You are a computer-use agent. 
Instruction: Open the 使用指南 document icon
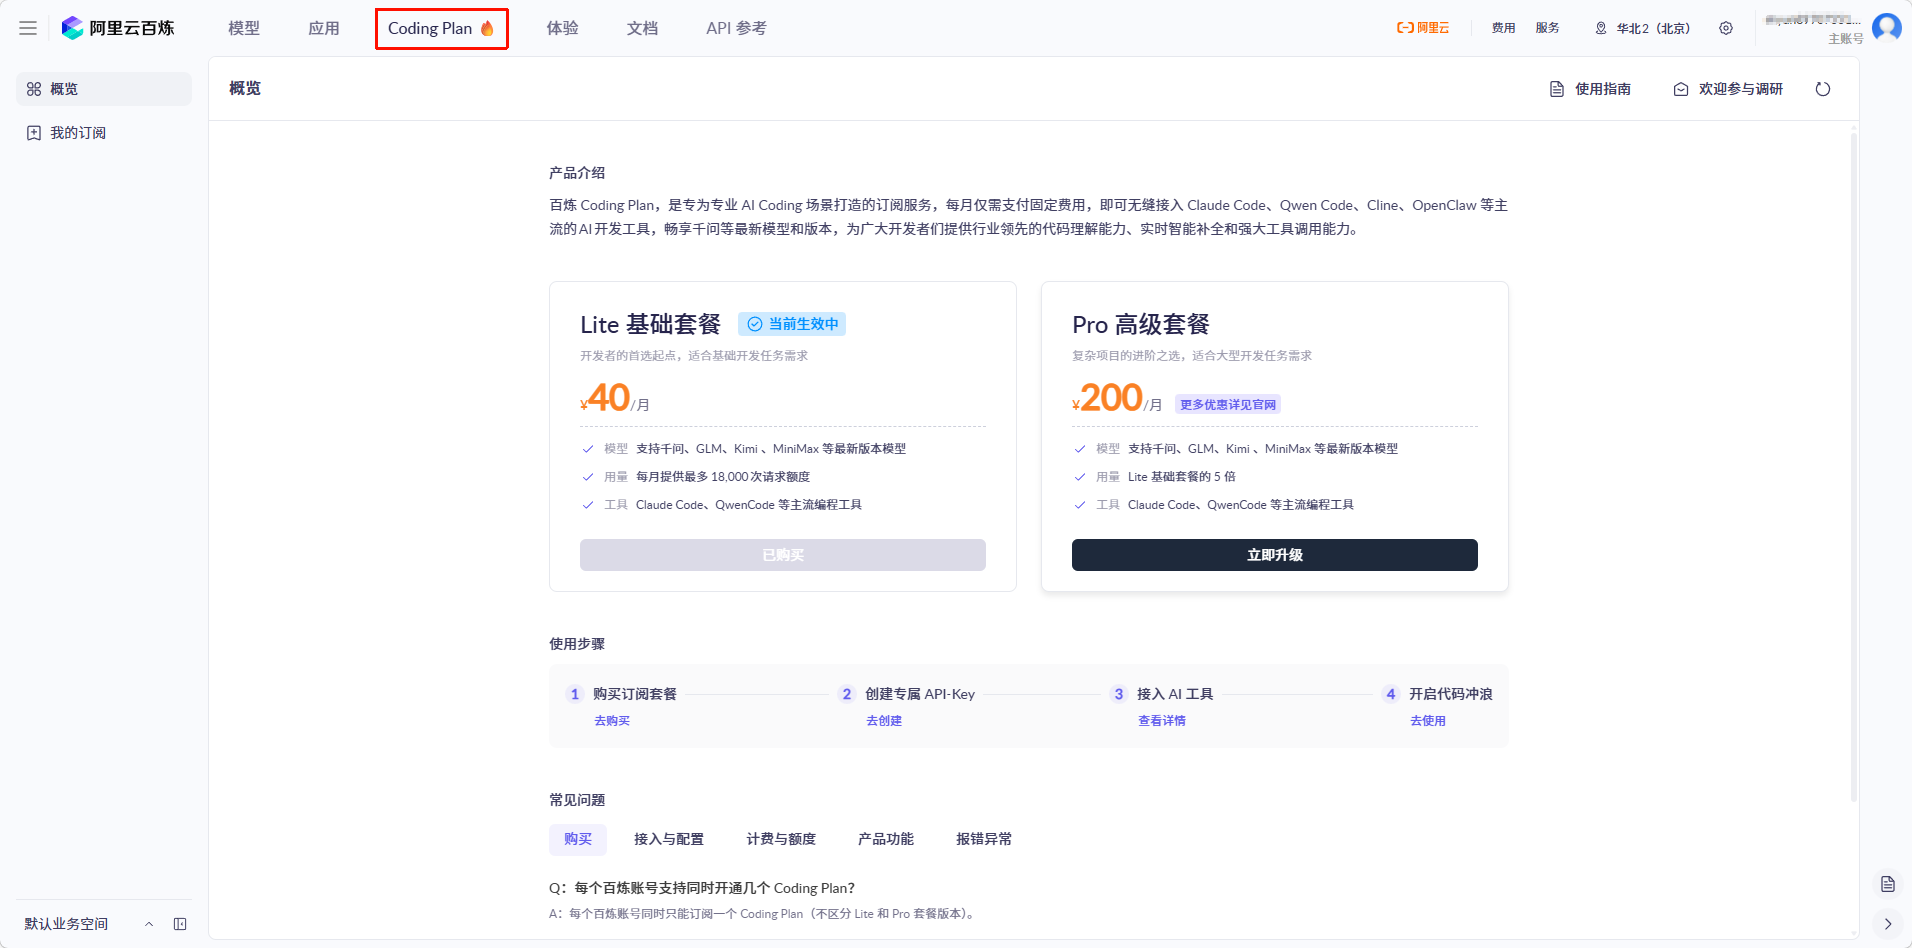pyautogui.click(x=1556, y=88)
